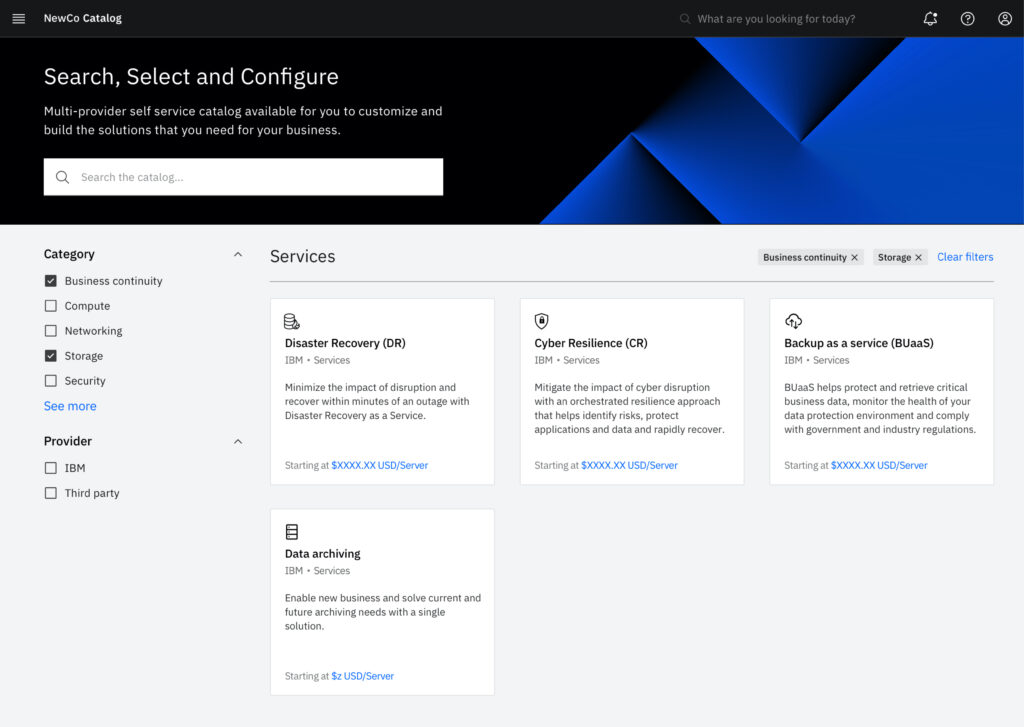1024x727 pixels.
Task: Remove the Business continuity filter tag
Action: click(x=854, y=258)
